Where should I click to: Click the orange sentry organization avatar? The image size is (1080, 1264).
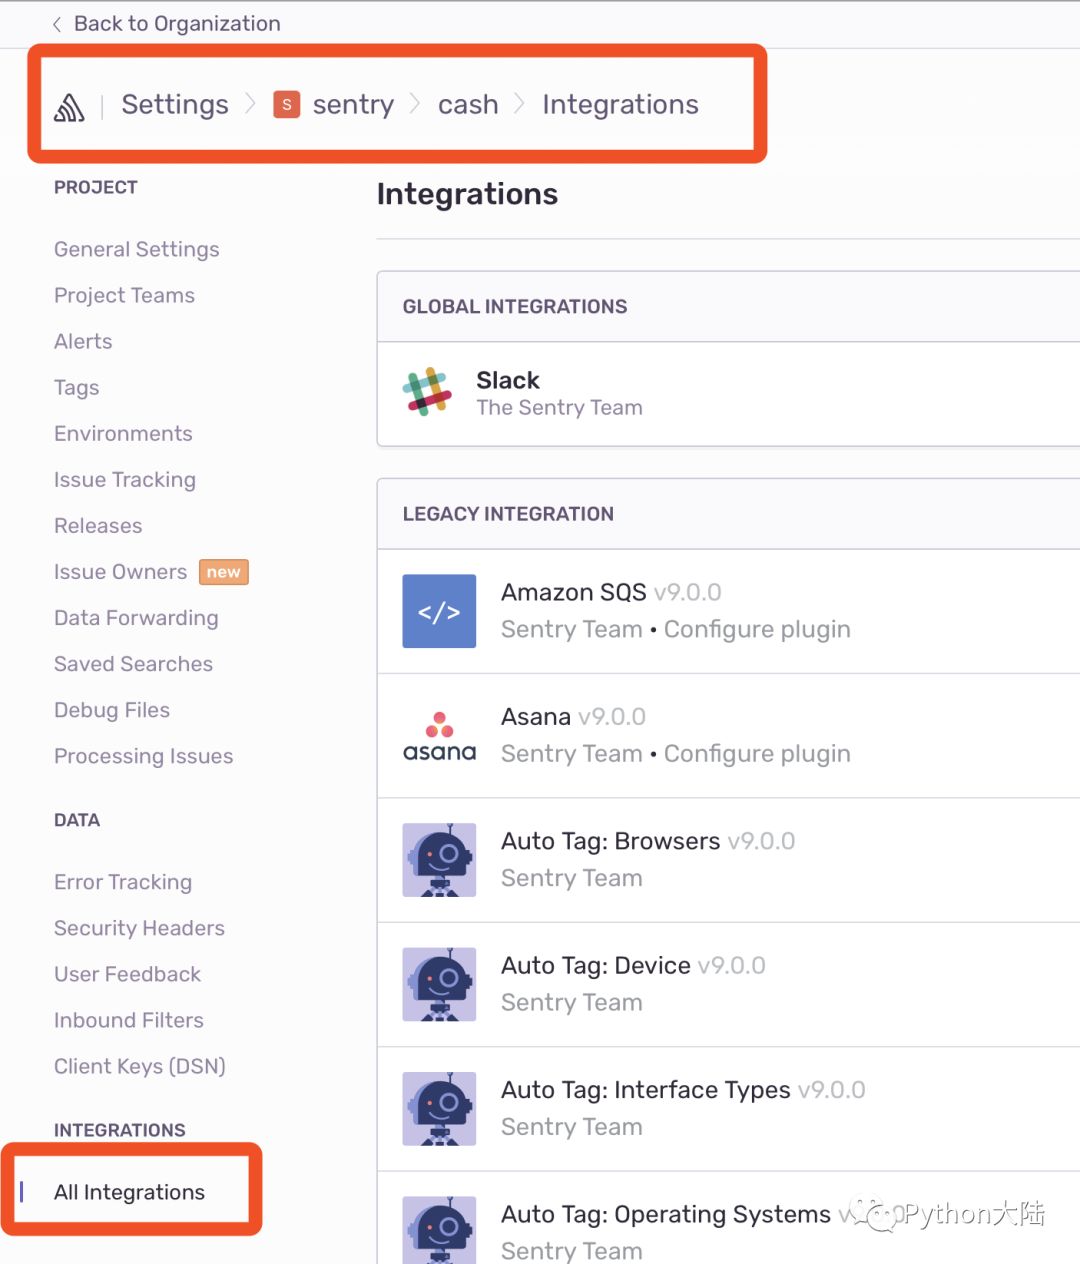click(287, 105)
